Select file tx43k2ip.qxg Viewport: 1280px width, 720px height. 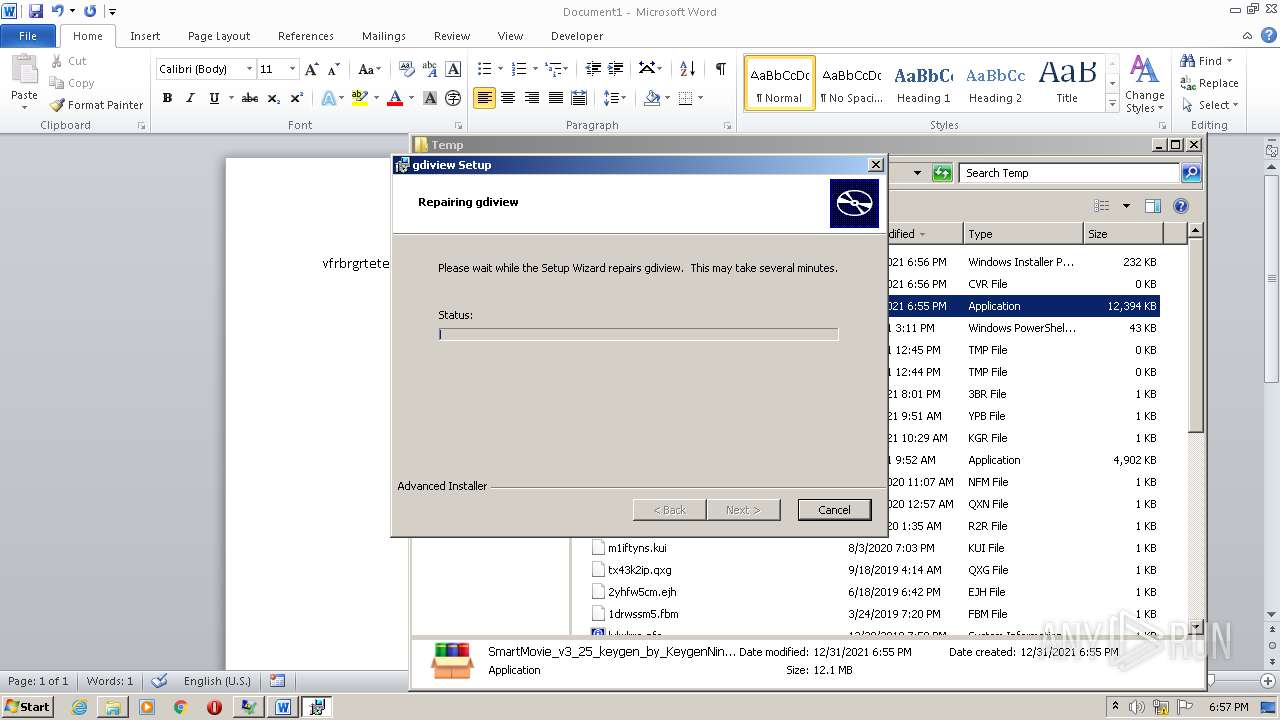coord(640,570)
